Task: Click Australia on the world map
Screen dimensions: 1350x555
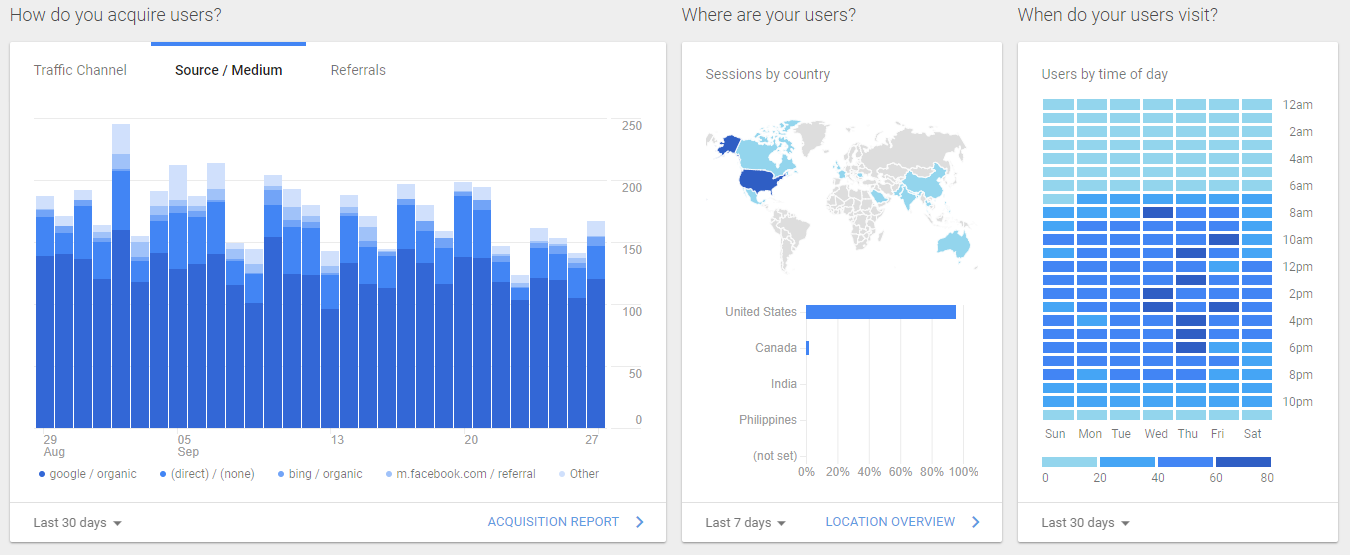Action: (x=955, y=244)
